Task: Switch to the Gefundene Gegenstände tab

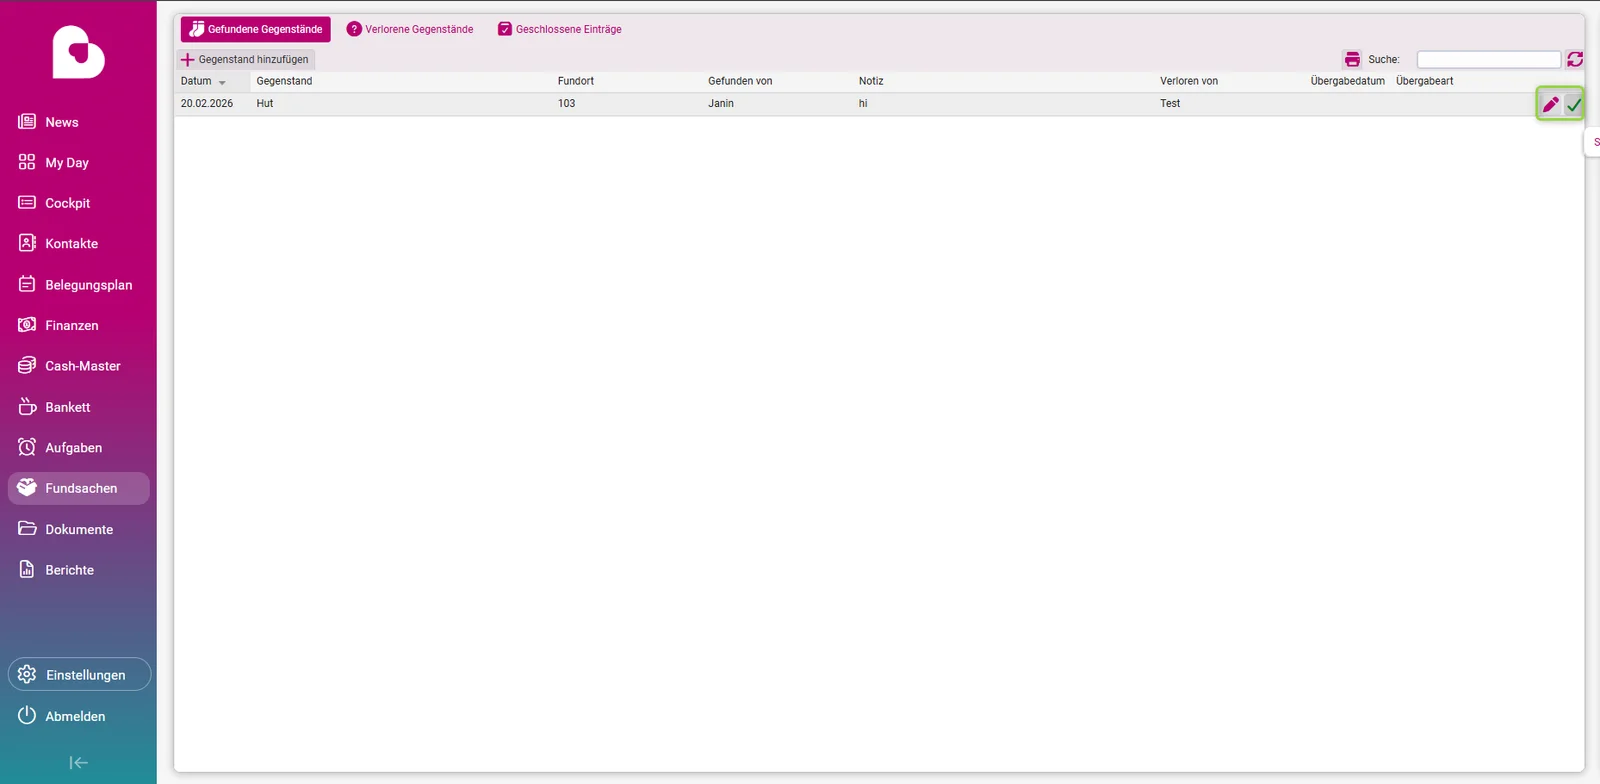Action: pyautogui.click(x=256, y=29)
